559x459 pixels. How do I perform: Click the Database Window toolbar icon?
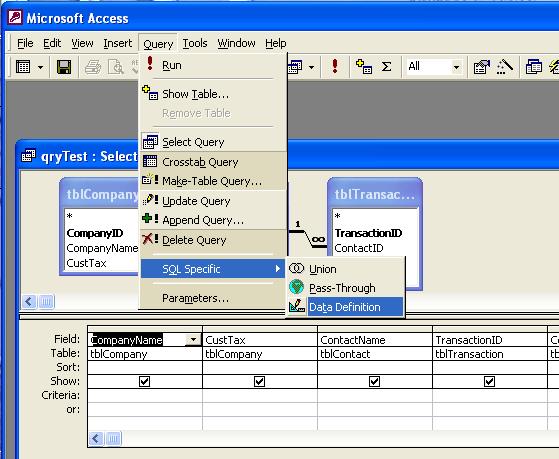(534, 67)
